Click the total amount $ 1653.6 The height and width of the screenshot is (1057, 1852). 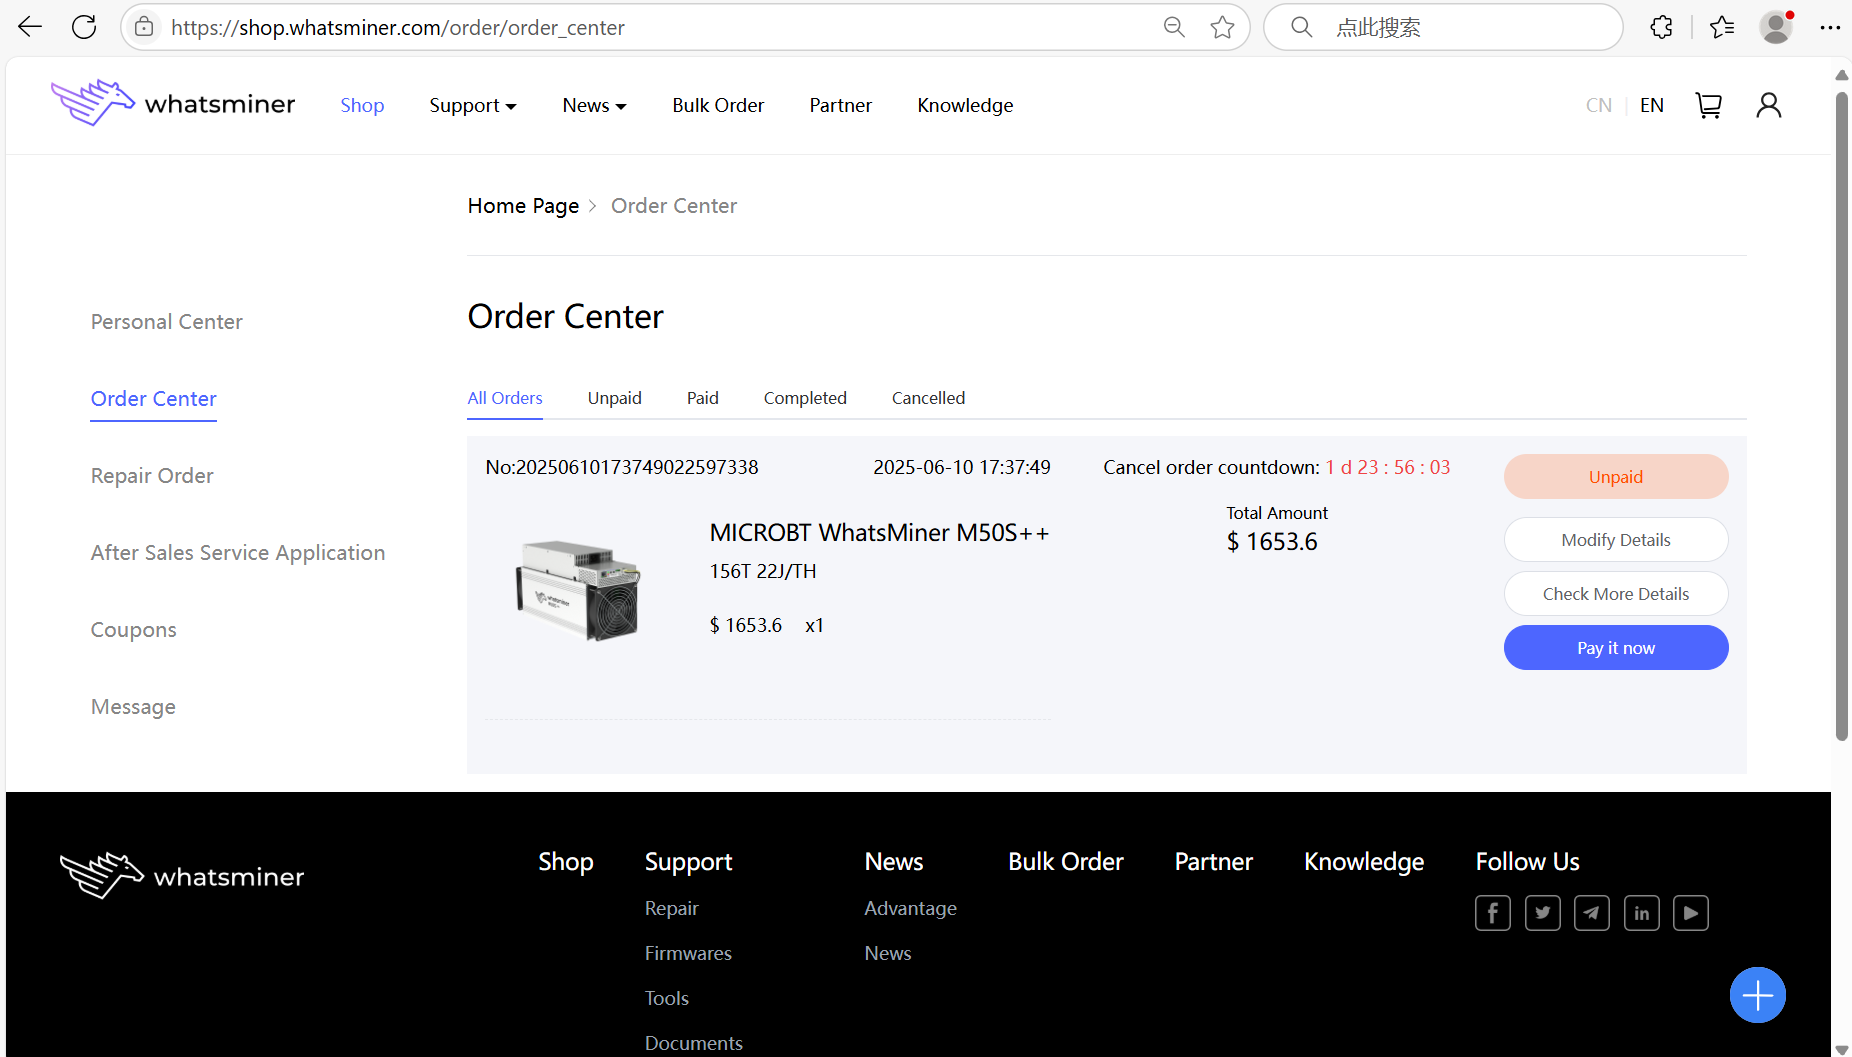[x=1272, y=542]
